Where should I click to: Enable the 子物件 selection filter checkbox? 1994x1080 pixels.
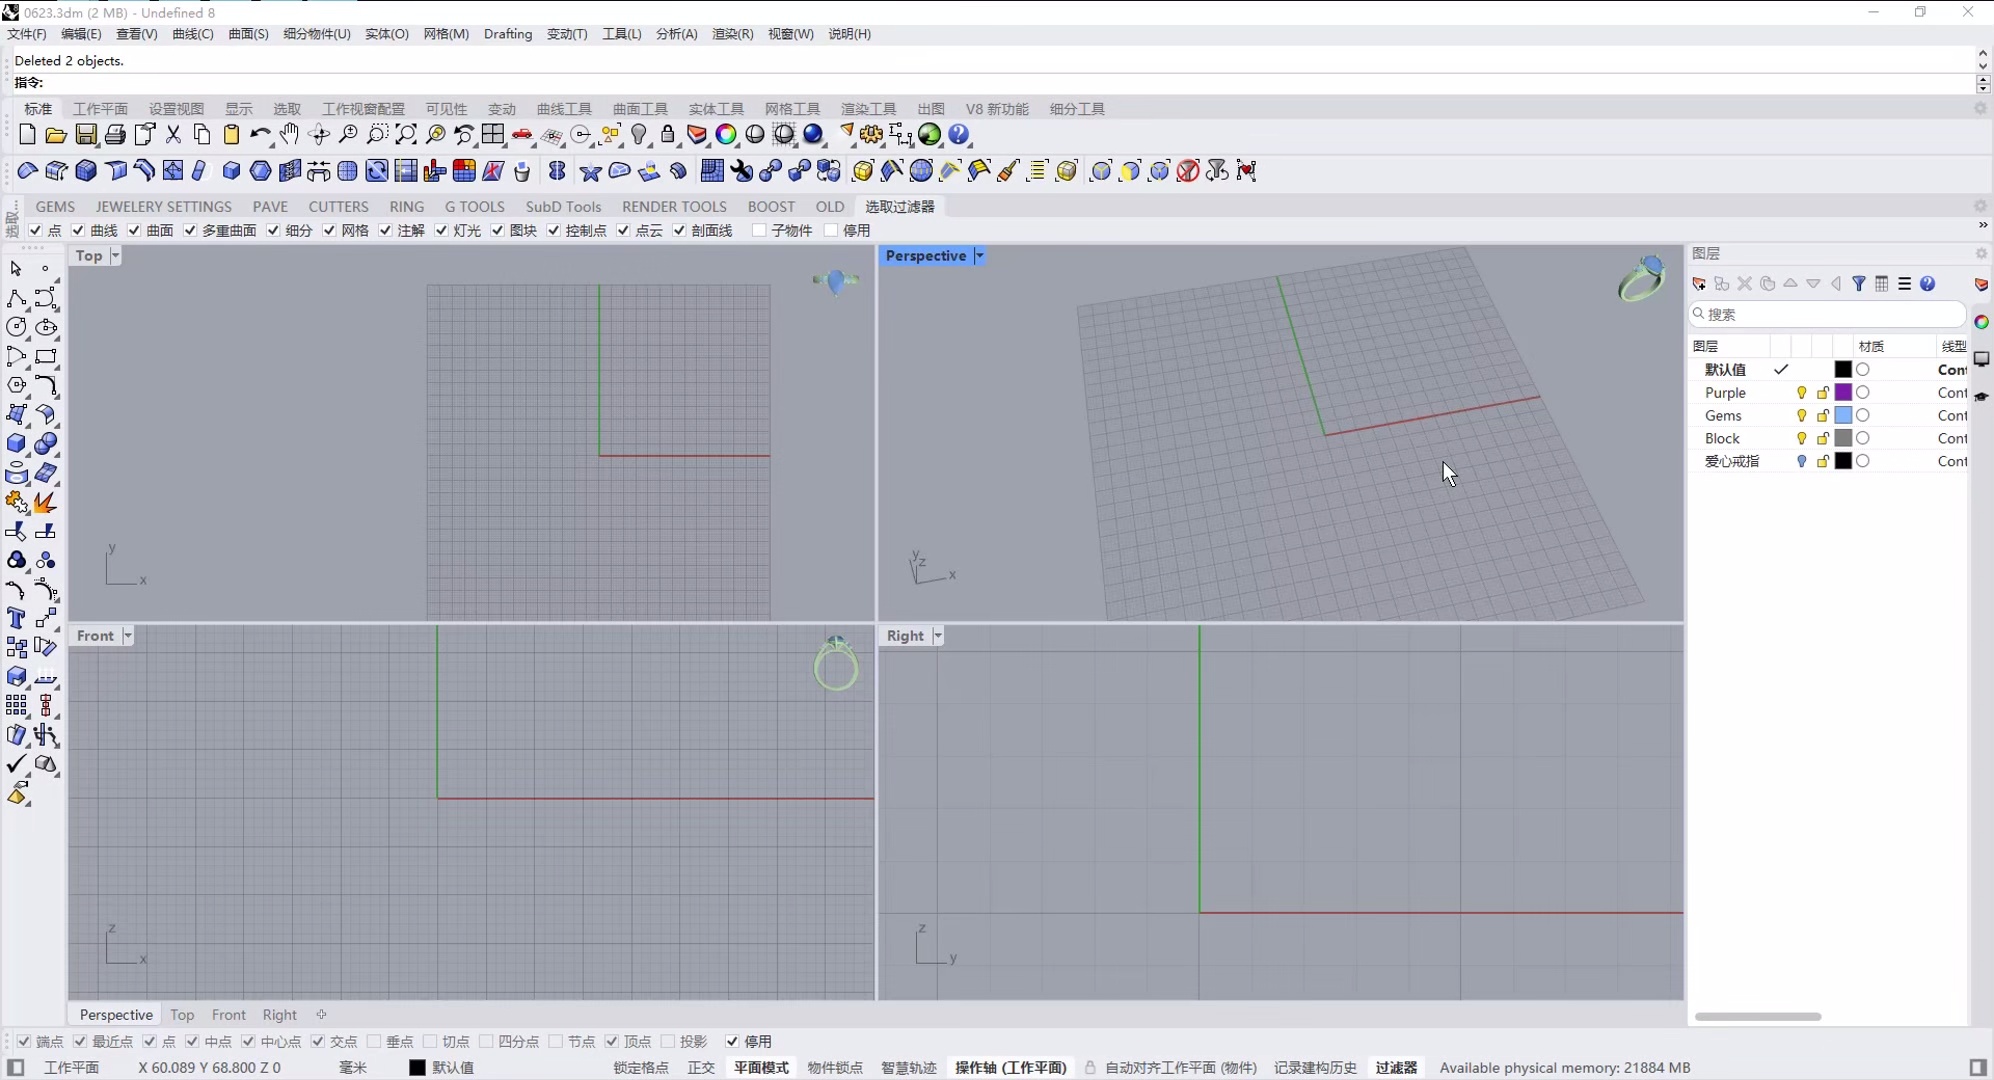(x=759, y=230)
